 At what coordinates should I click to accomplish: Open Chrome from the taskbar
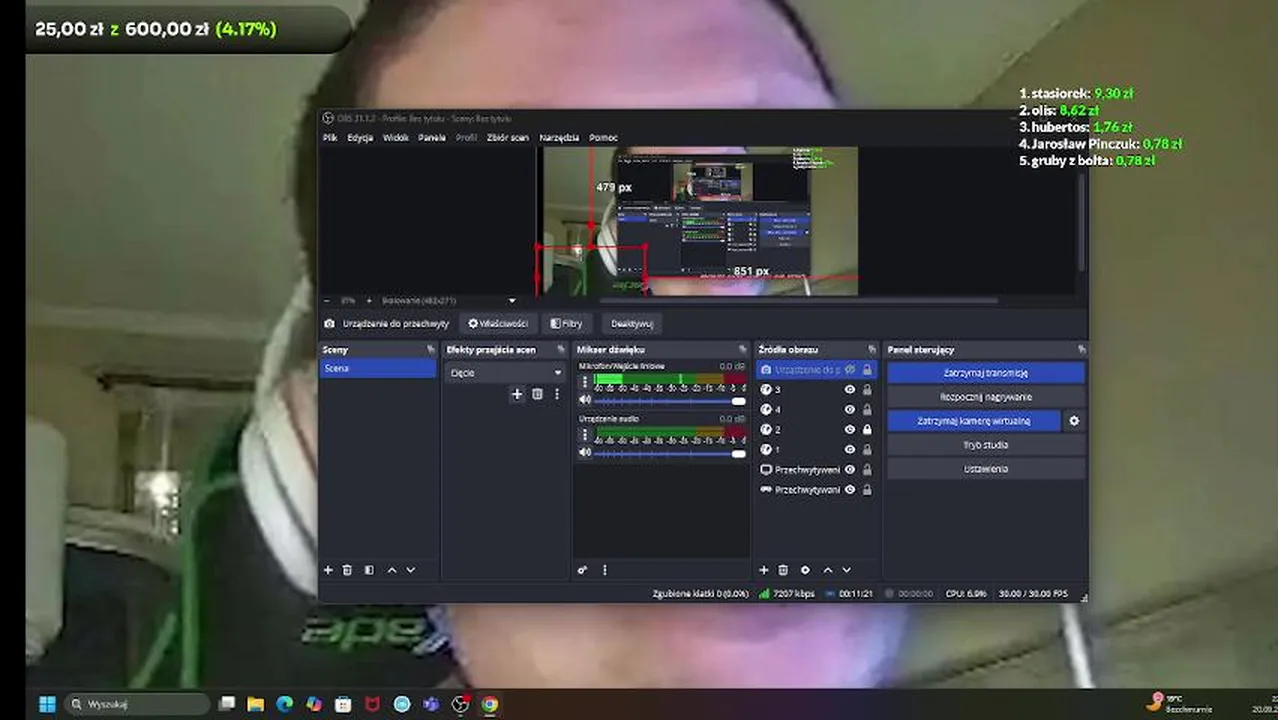point(489,704)
